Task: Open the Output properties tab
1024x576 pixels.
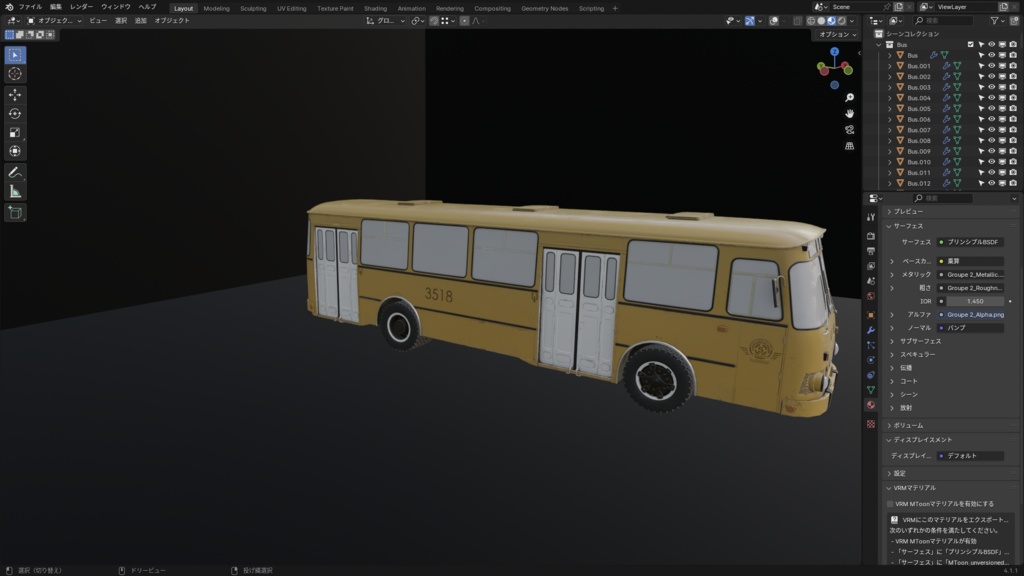Action: click(x=871, y=251)
